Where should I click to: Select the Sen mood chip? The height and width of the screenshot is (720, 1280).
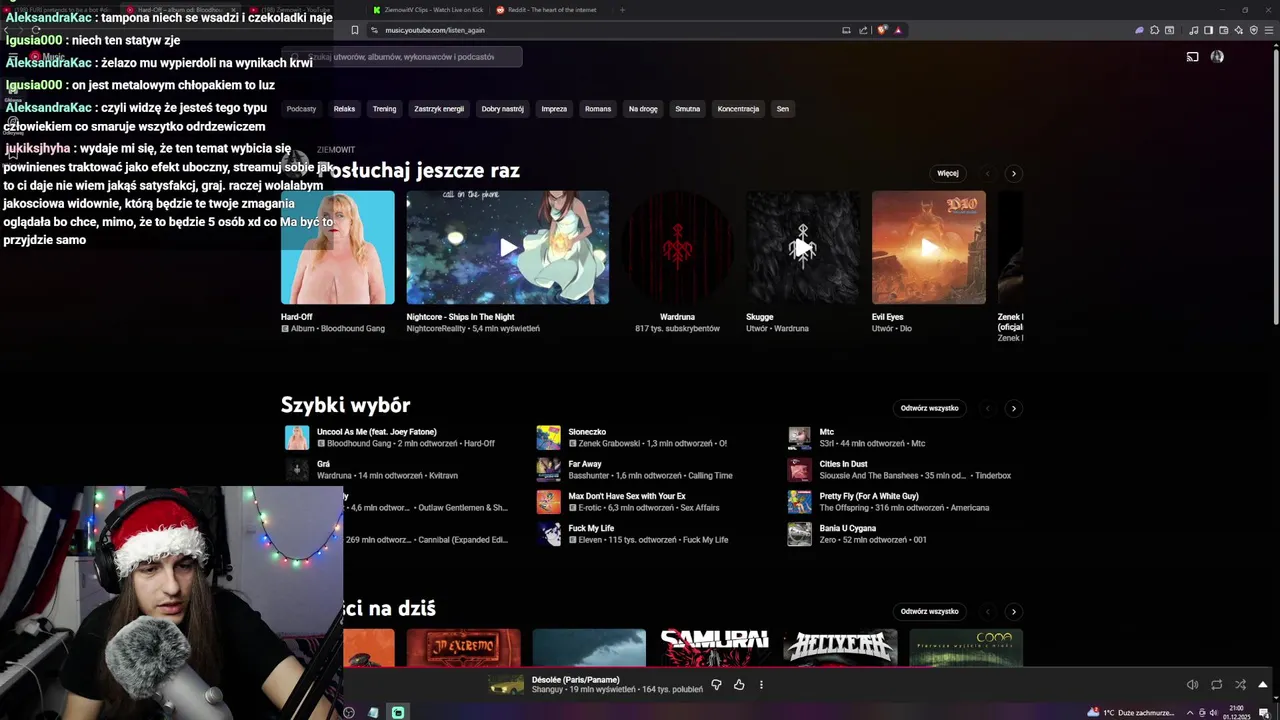click(782, 109)
